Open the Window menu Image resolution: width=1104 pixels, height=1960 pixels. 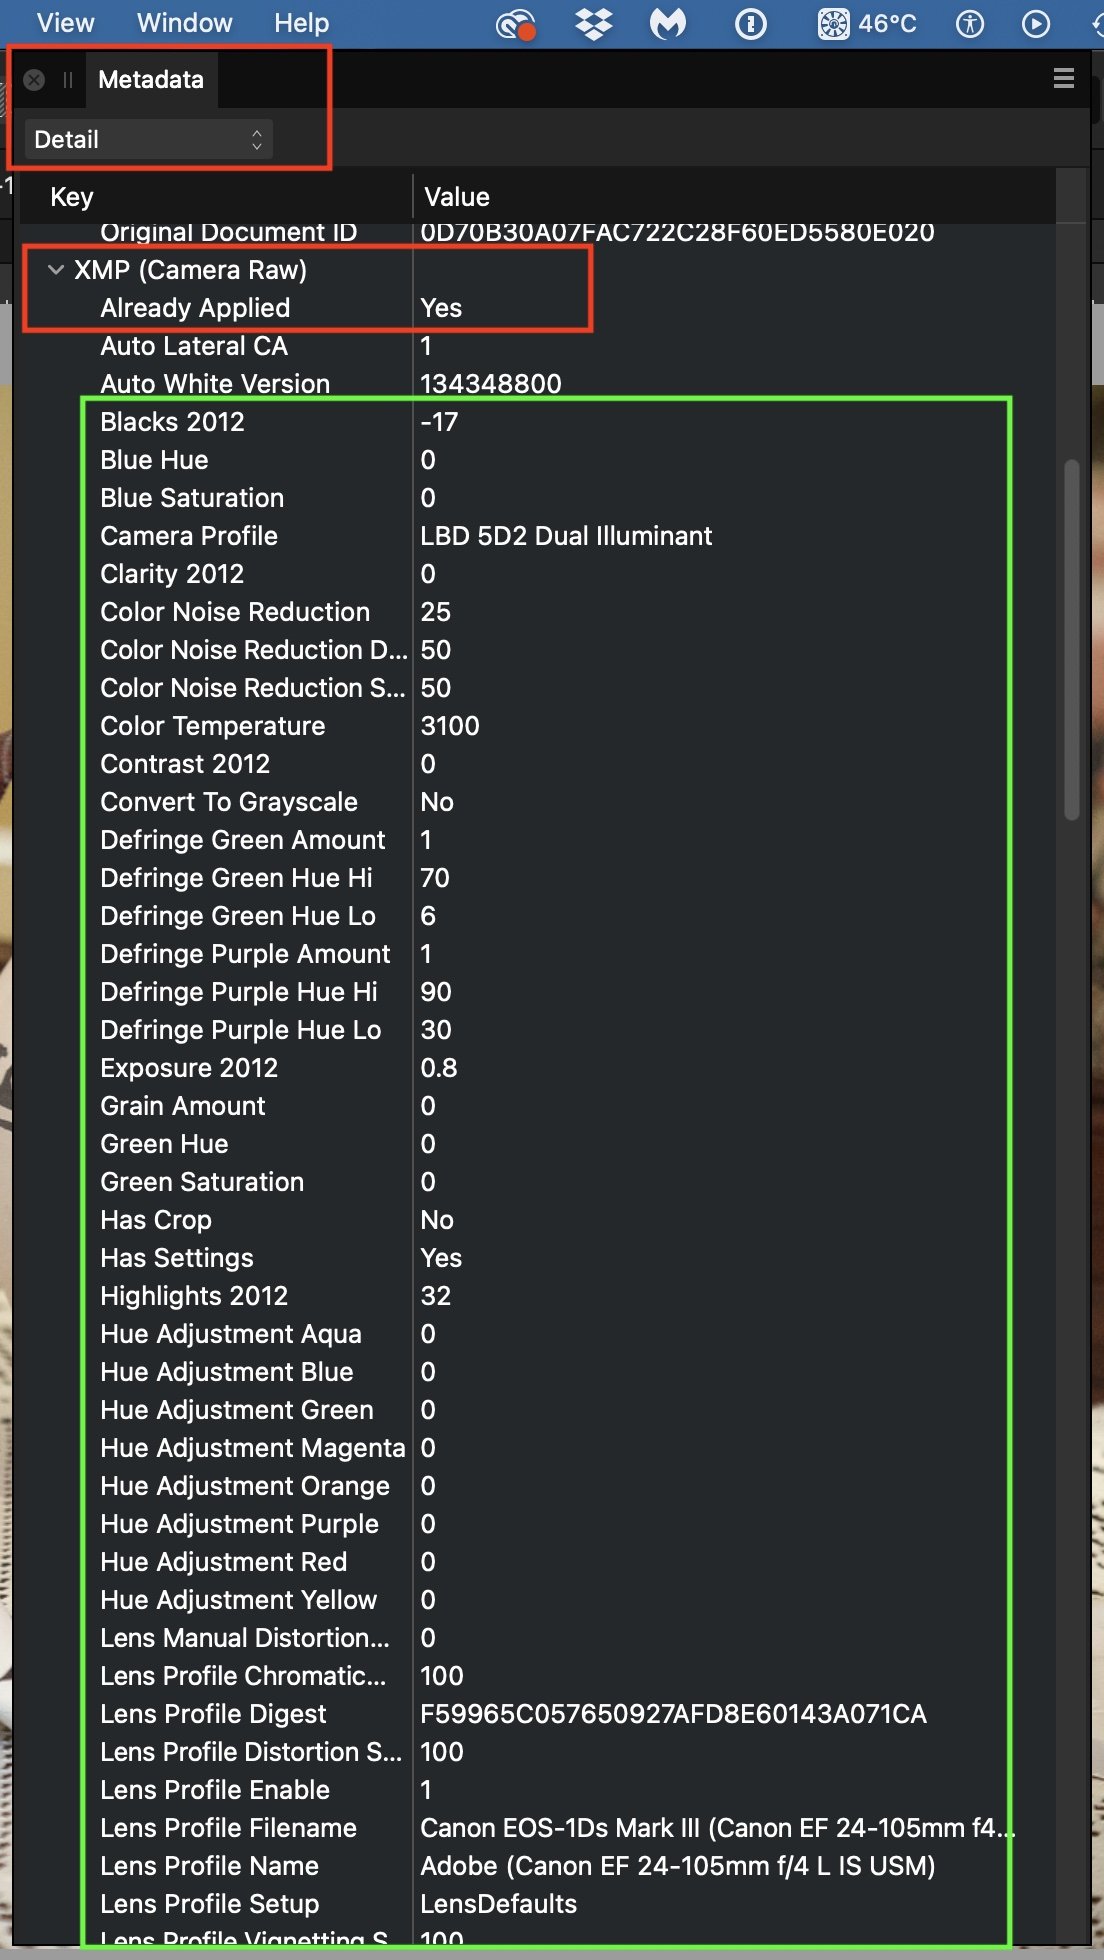click(185, 23)
